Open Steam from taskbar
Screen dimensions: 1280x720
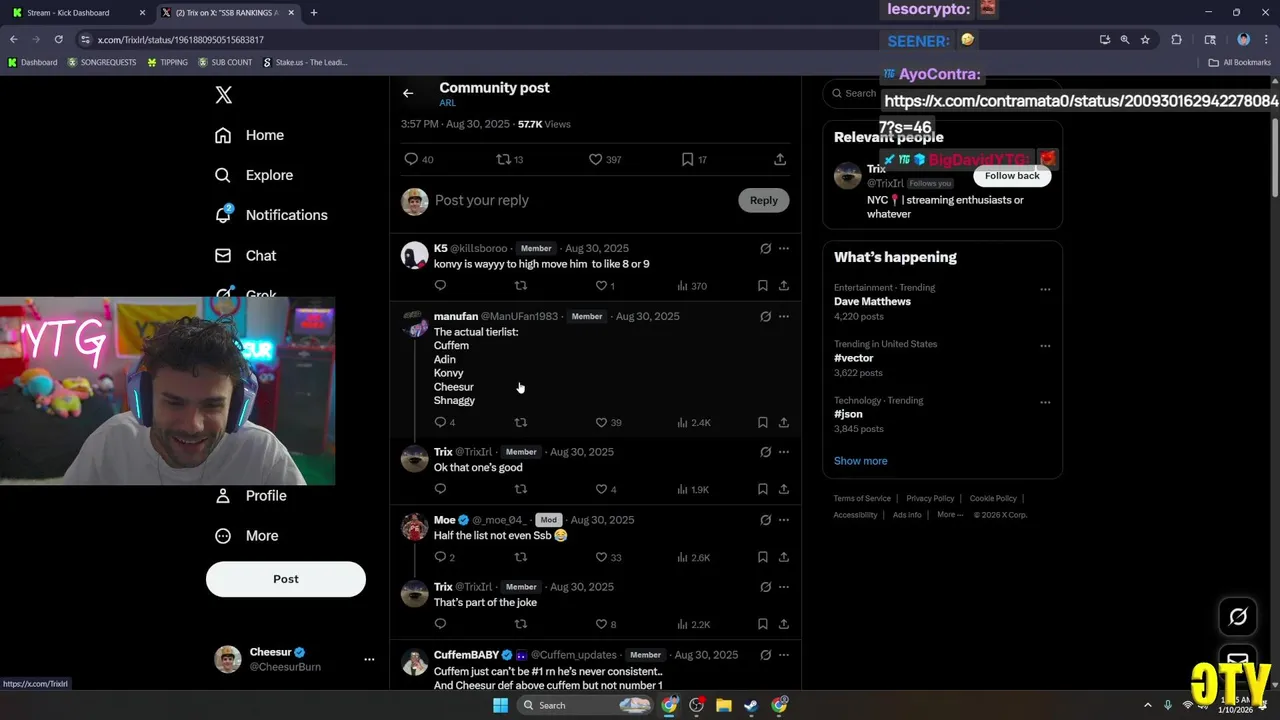coord(751,705)
